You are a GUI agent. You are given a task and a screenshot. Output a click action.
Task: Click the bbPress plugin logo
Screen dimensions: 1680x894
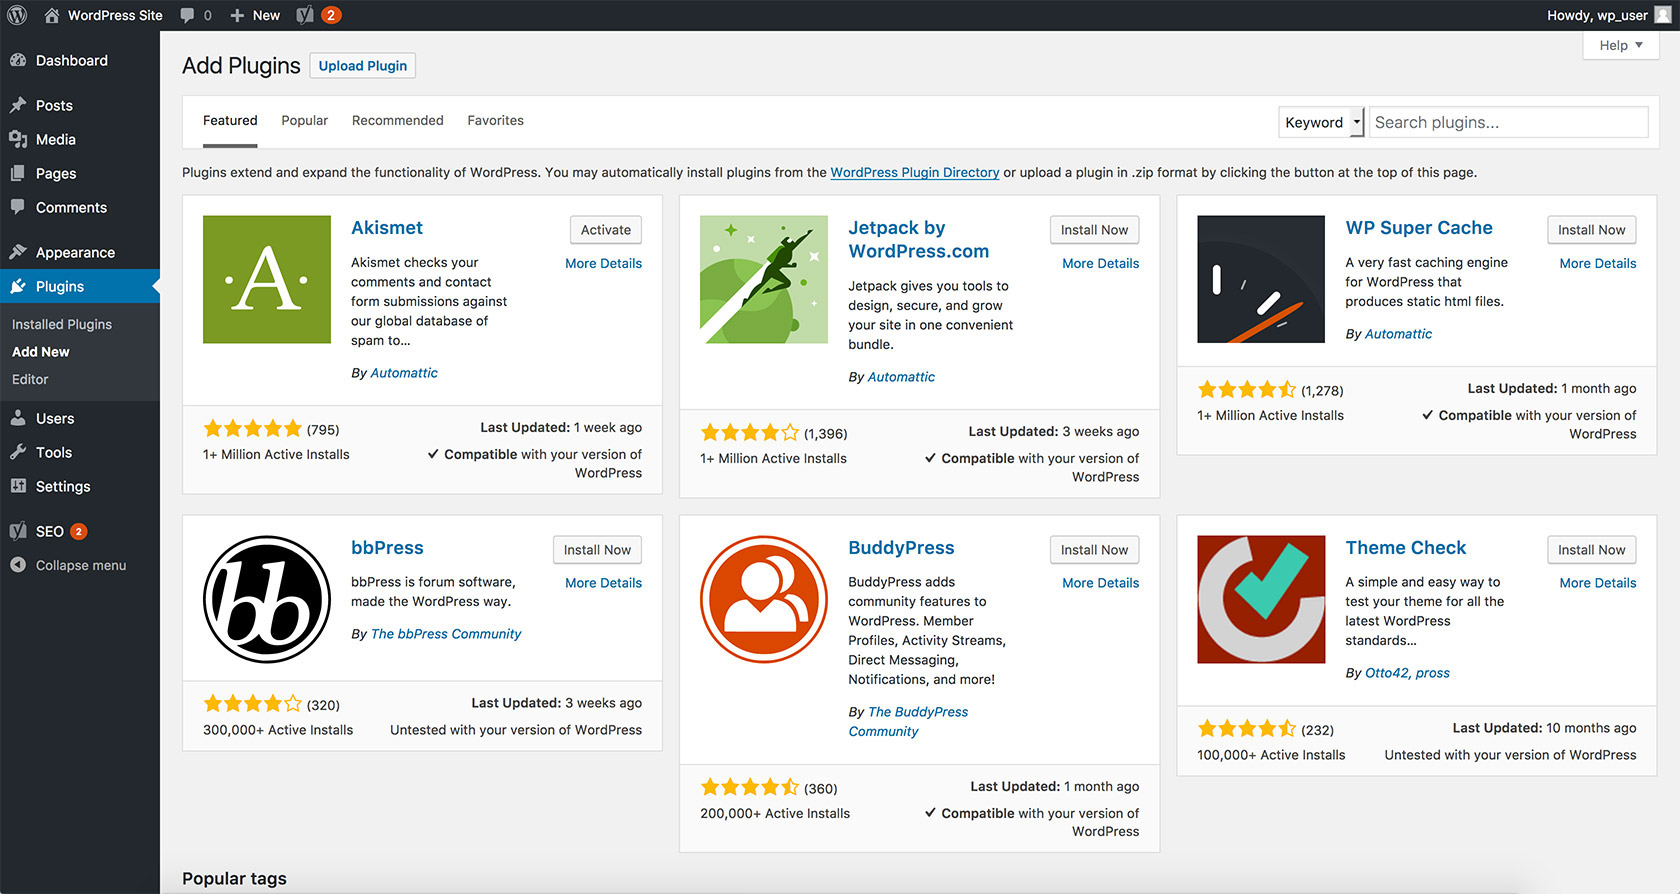pos(266,599)
